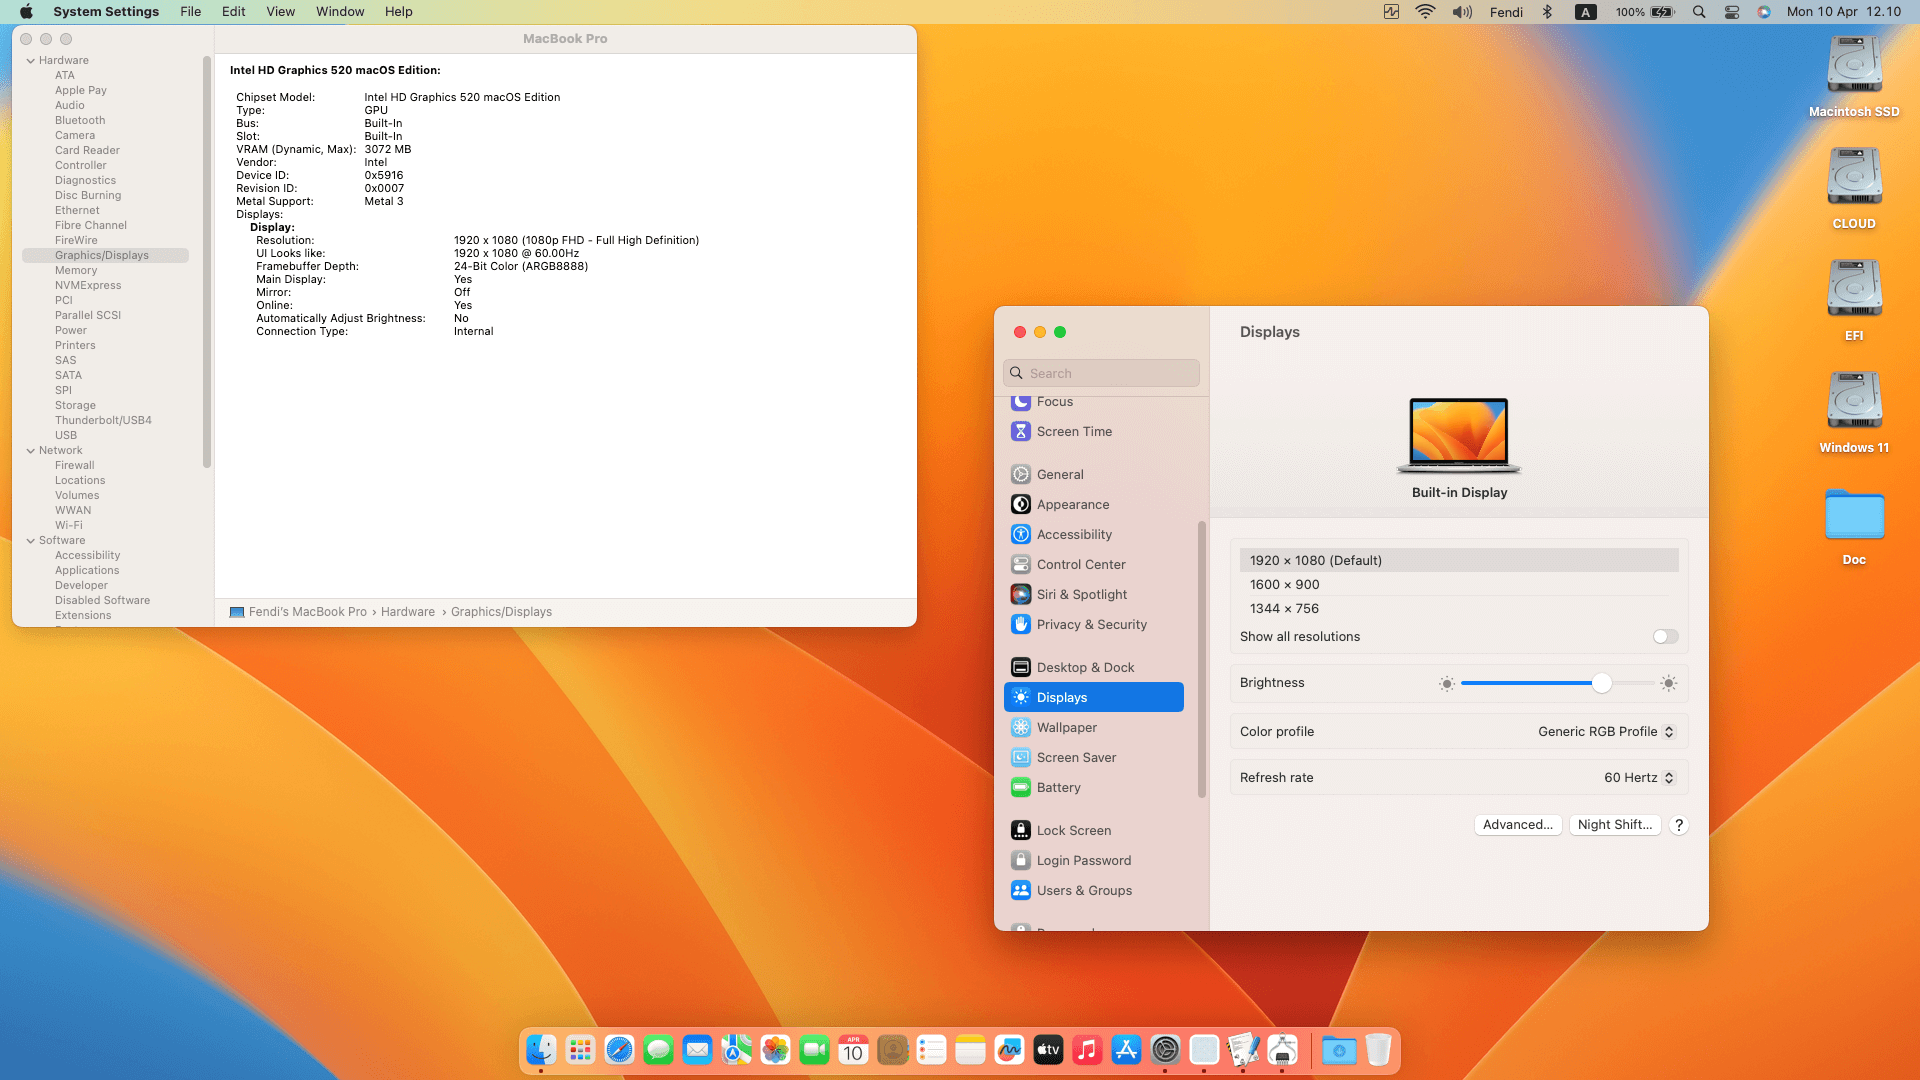This screenshot has height=1080, width=1920.
Task: Collapse Hardware section in System Information
Action: tap(31, 61)
